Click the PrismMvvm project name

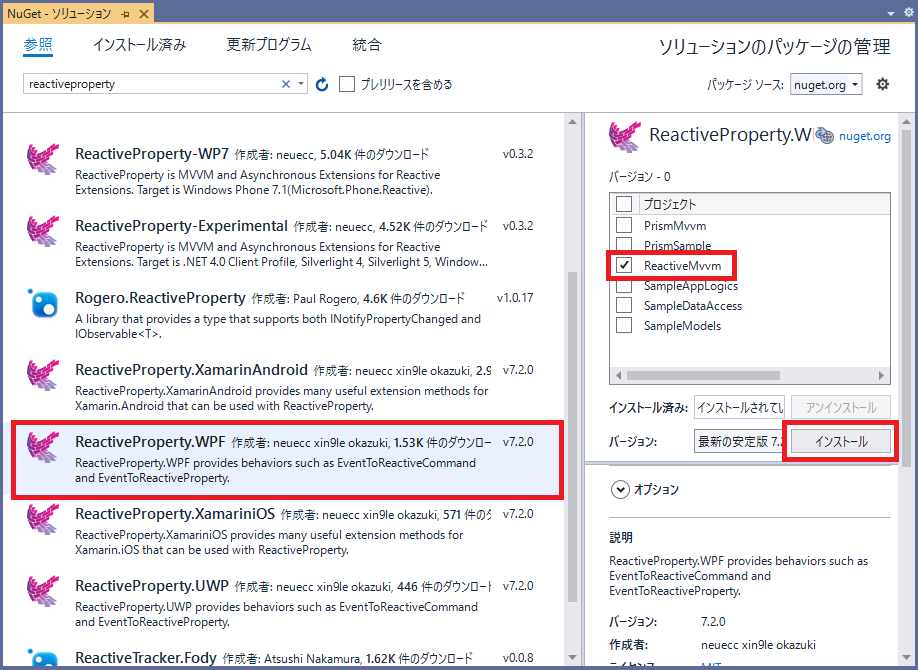pos(675,225)
